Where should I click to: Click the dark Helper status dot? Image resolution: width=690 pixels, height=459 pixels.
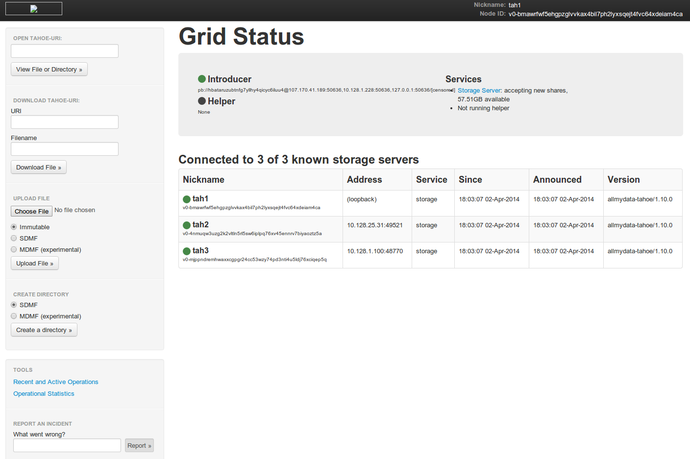tap(202, 101)
